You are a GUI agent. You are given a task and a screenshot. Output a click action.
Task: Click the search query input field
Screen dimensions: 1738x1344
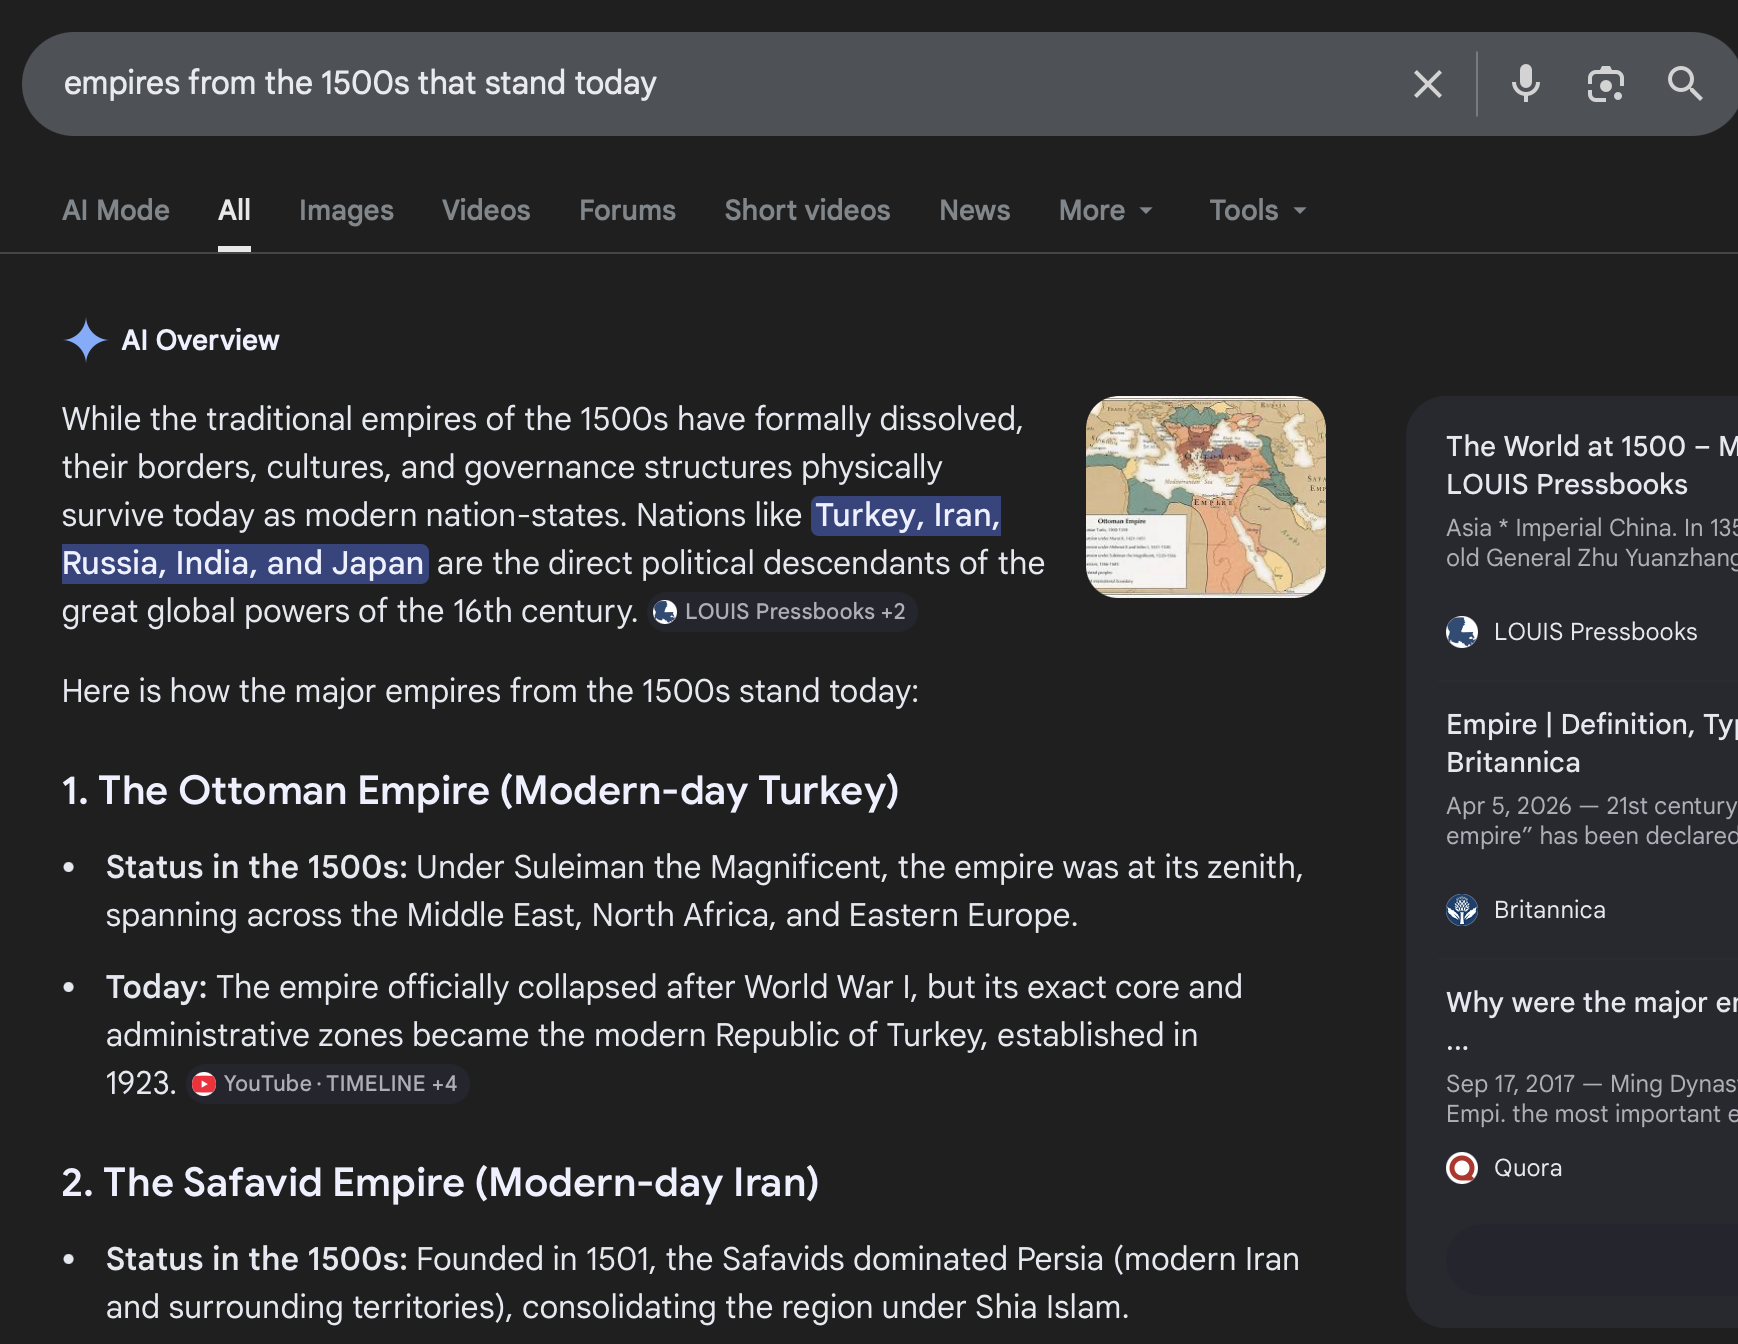click(720, 84)
